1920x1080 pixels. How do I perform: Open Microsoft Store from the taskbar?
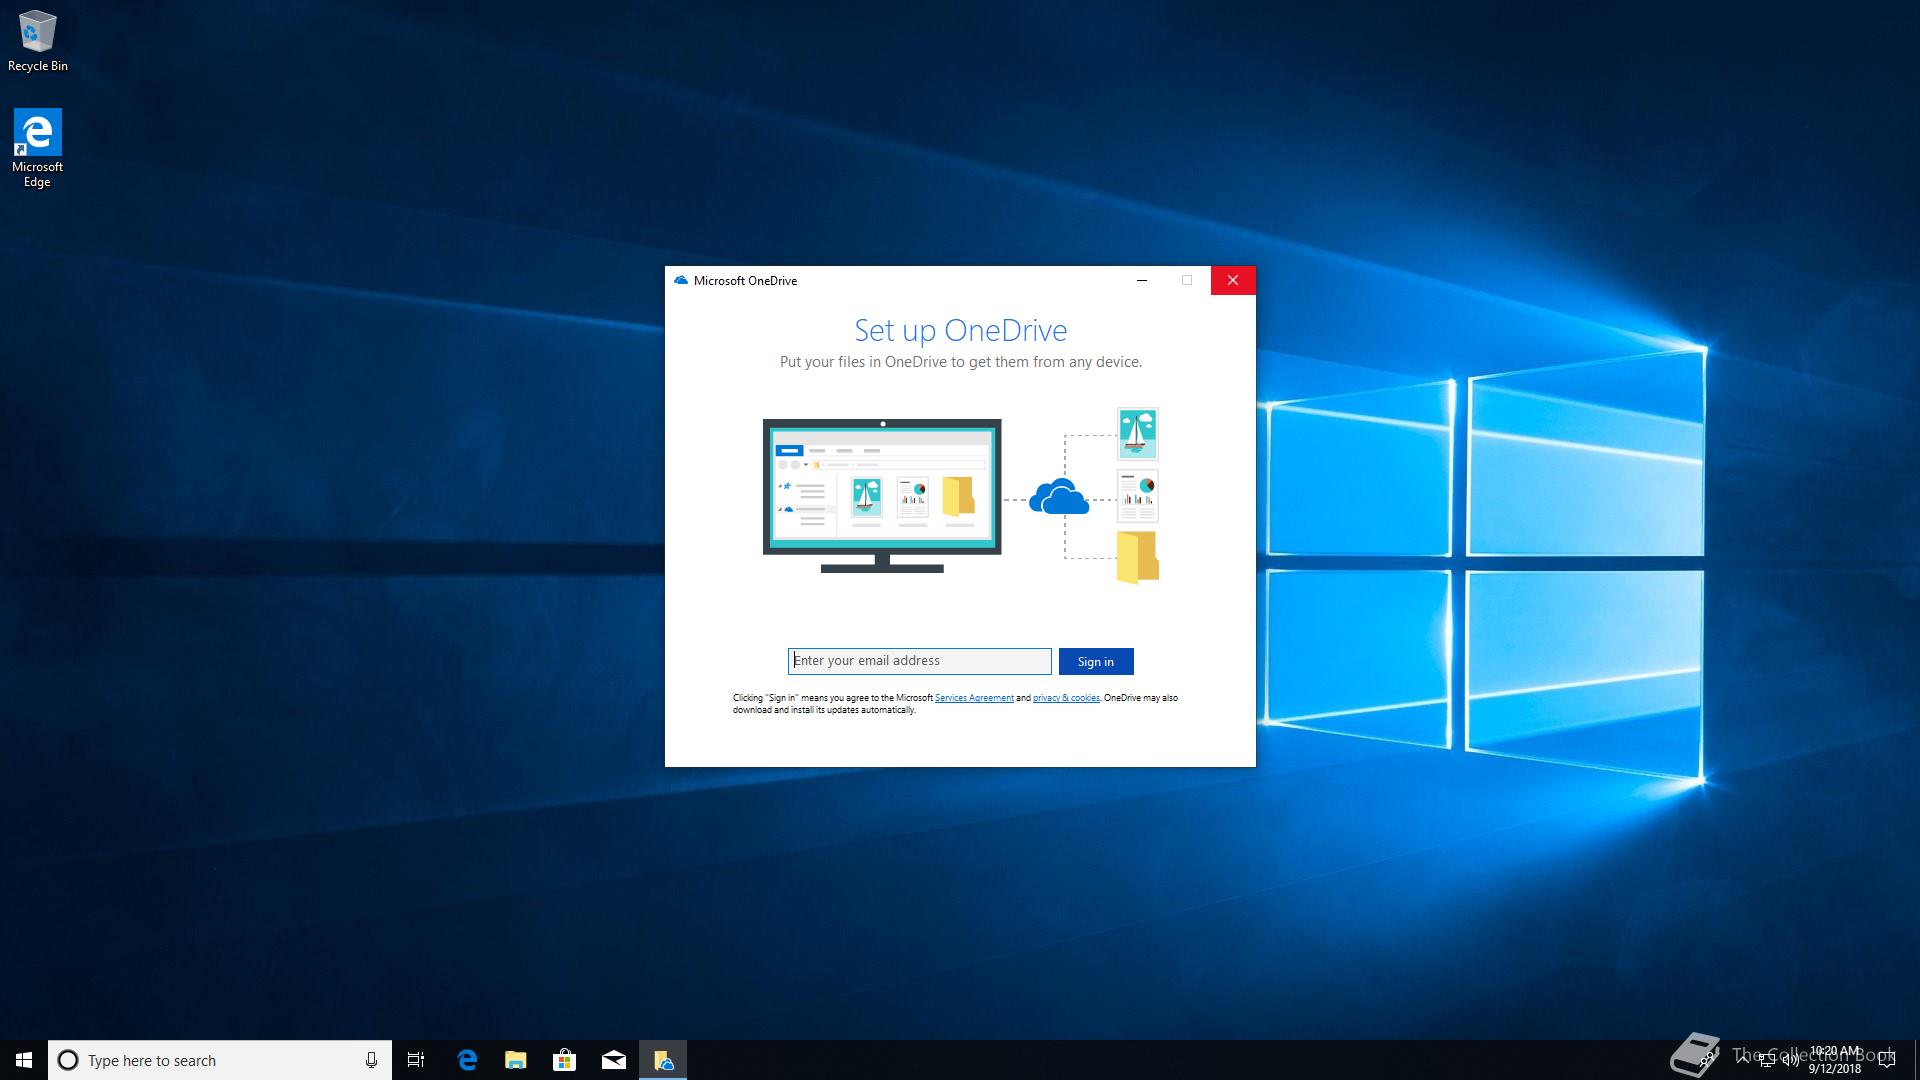(x=565, y=1060)
